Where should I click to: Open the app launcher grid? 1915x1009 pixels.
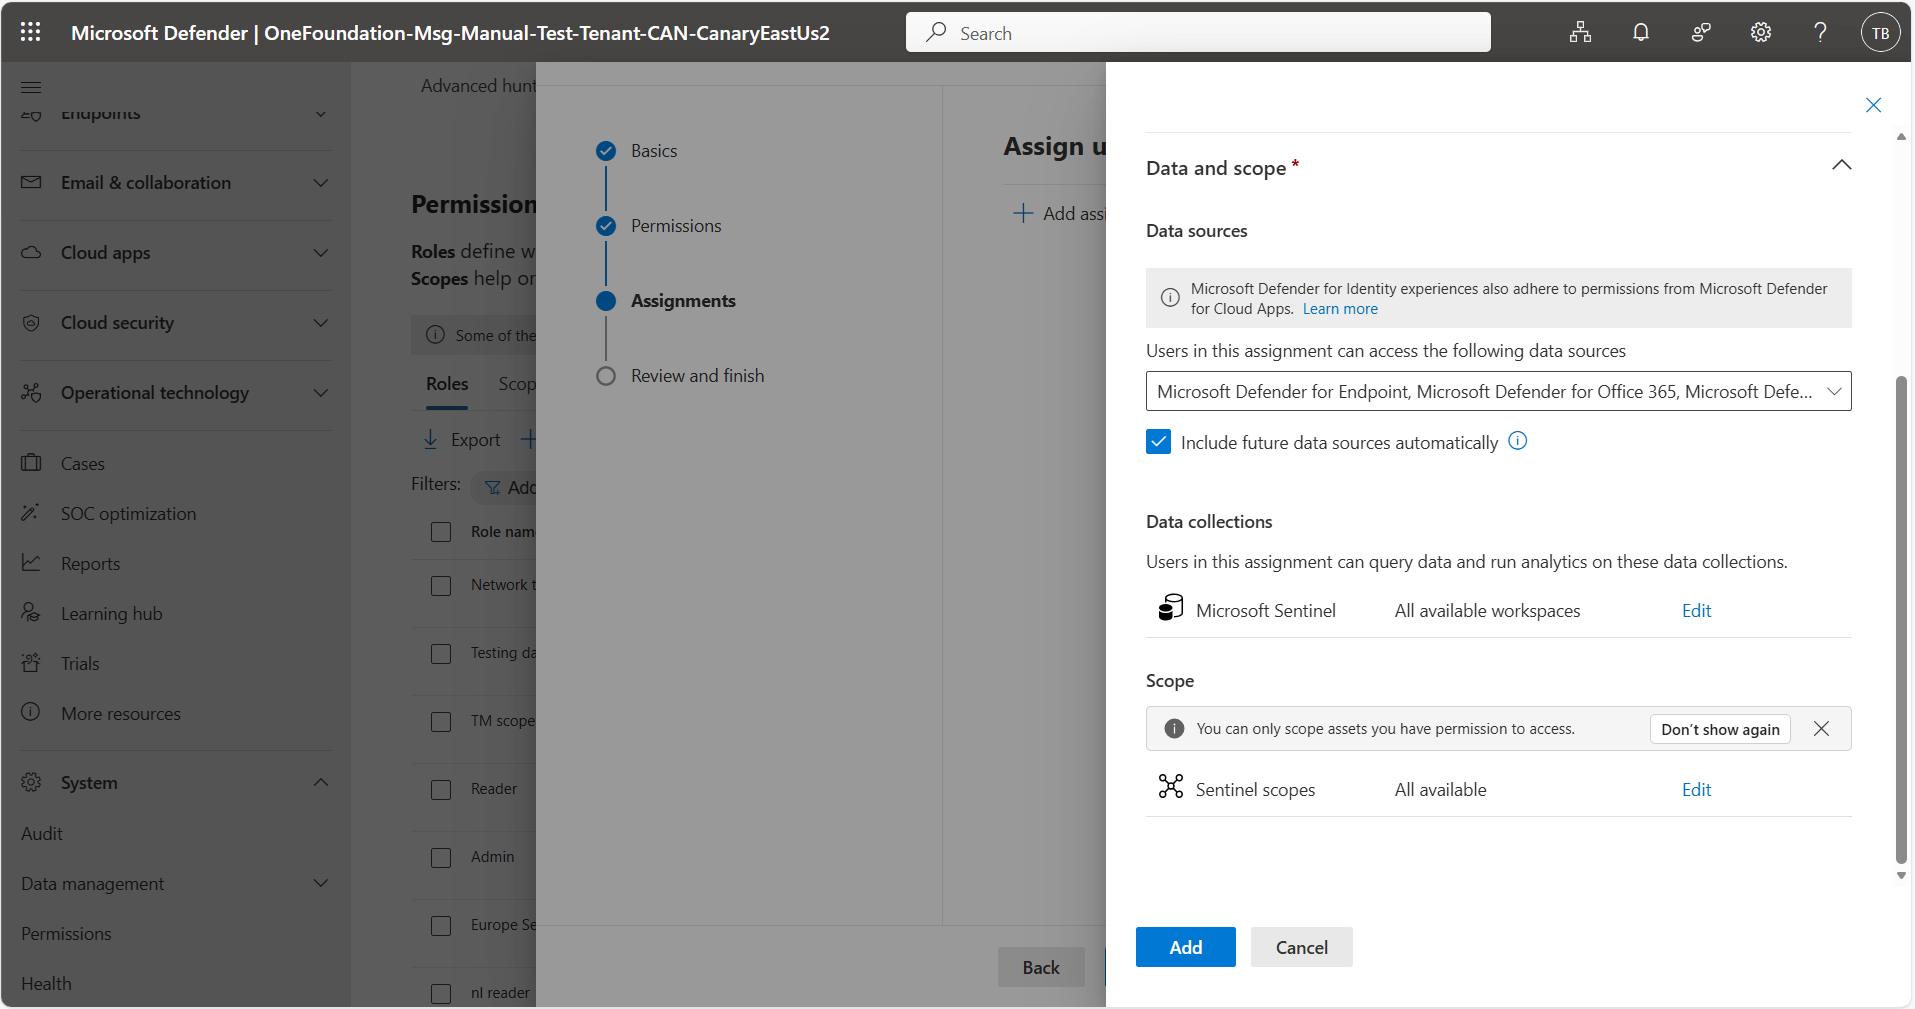pyautogui.click(x=31, y=32)
